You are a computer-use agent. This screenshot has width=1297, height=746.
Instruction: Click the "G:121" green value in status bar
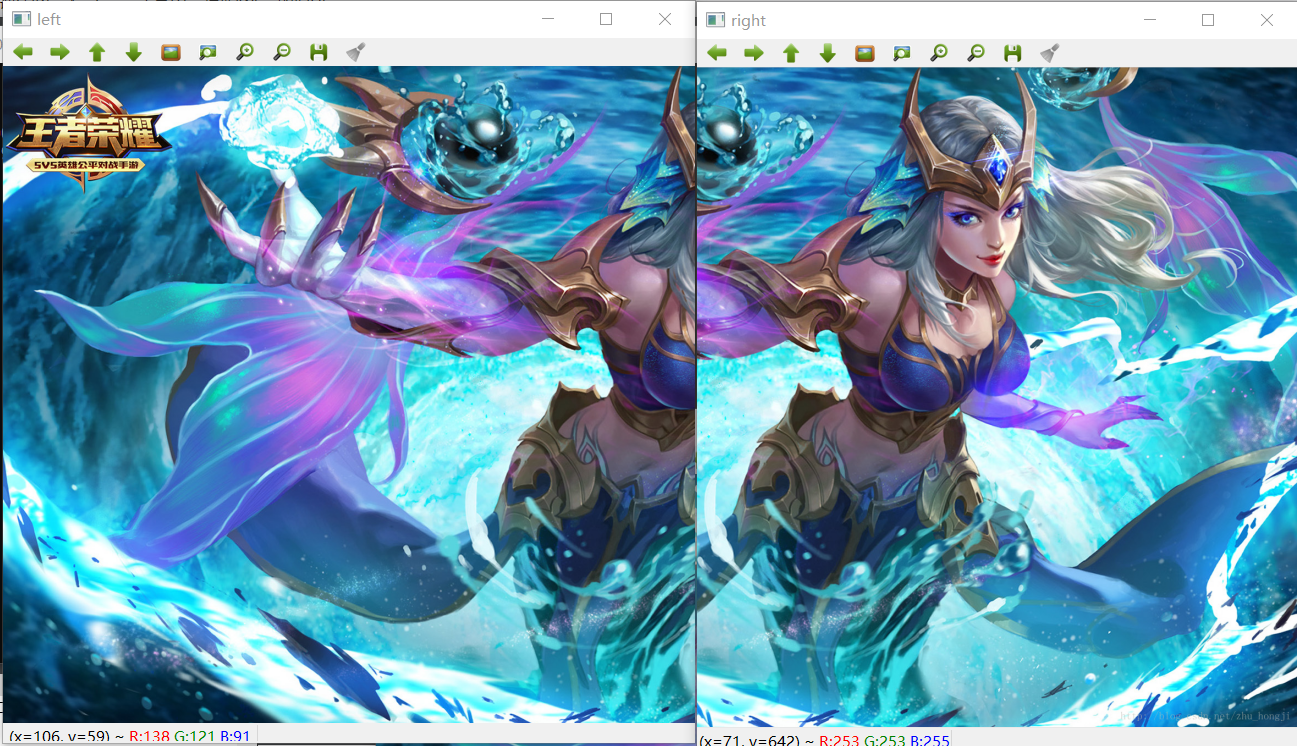coord(194,736)
